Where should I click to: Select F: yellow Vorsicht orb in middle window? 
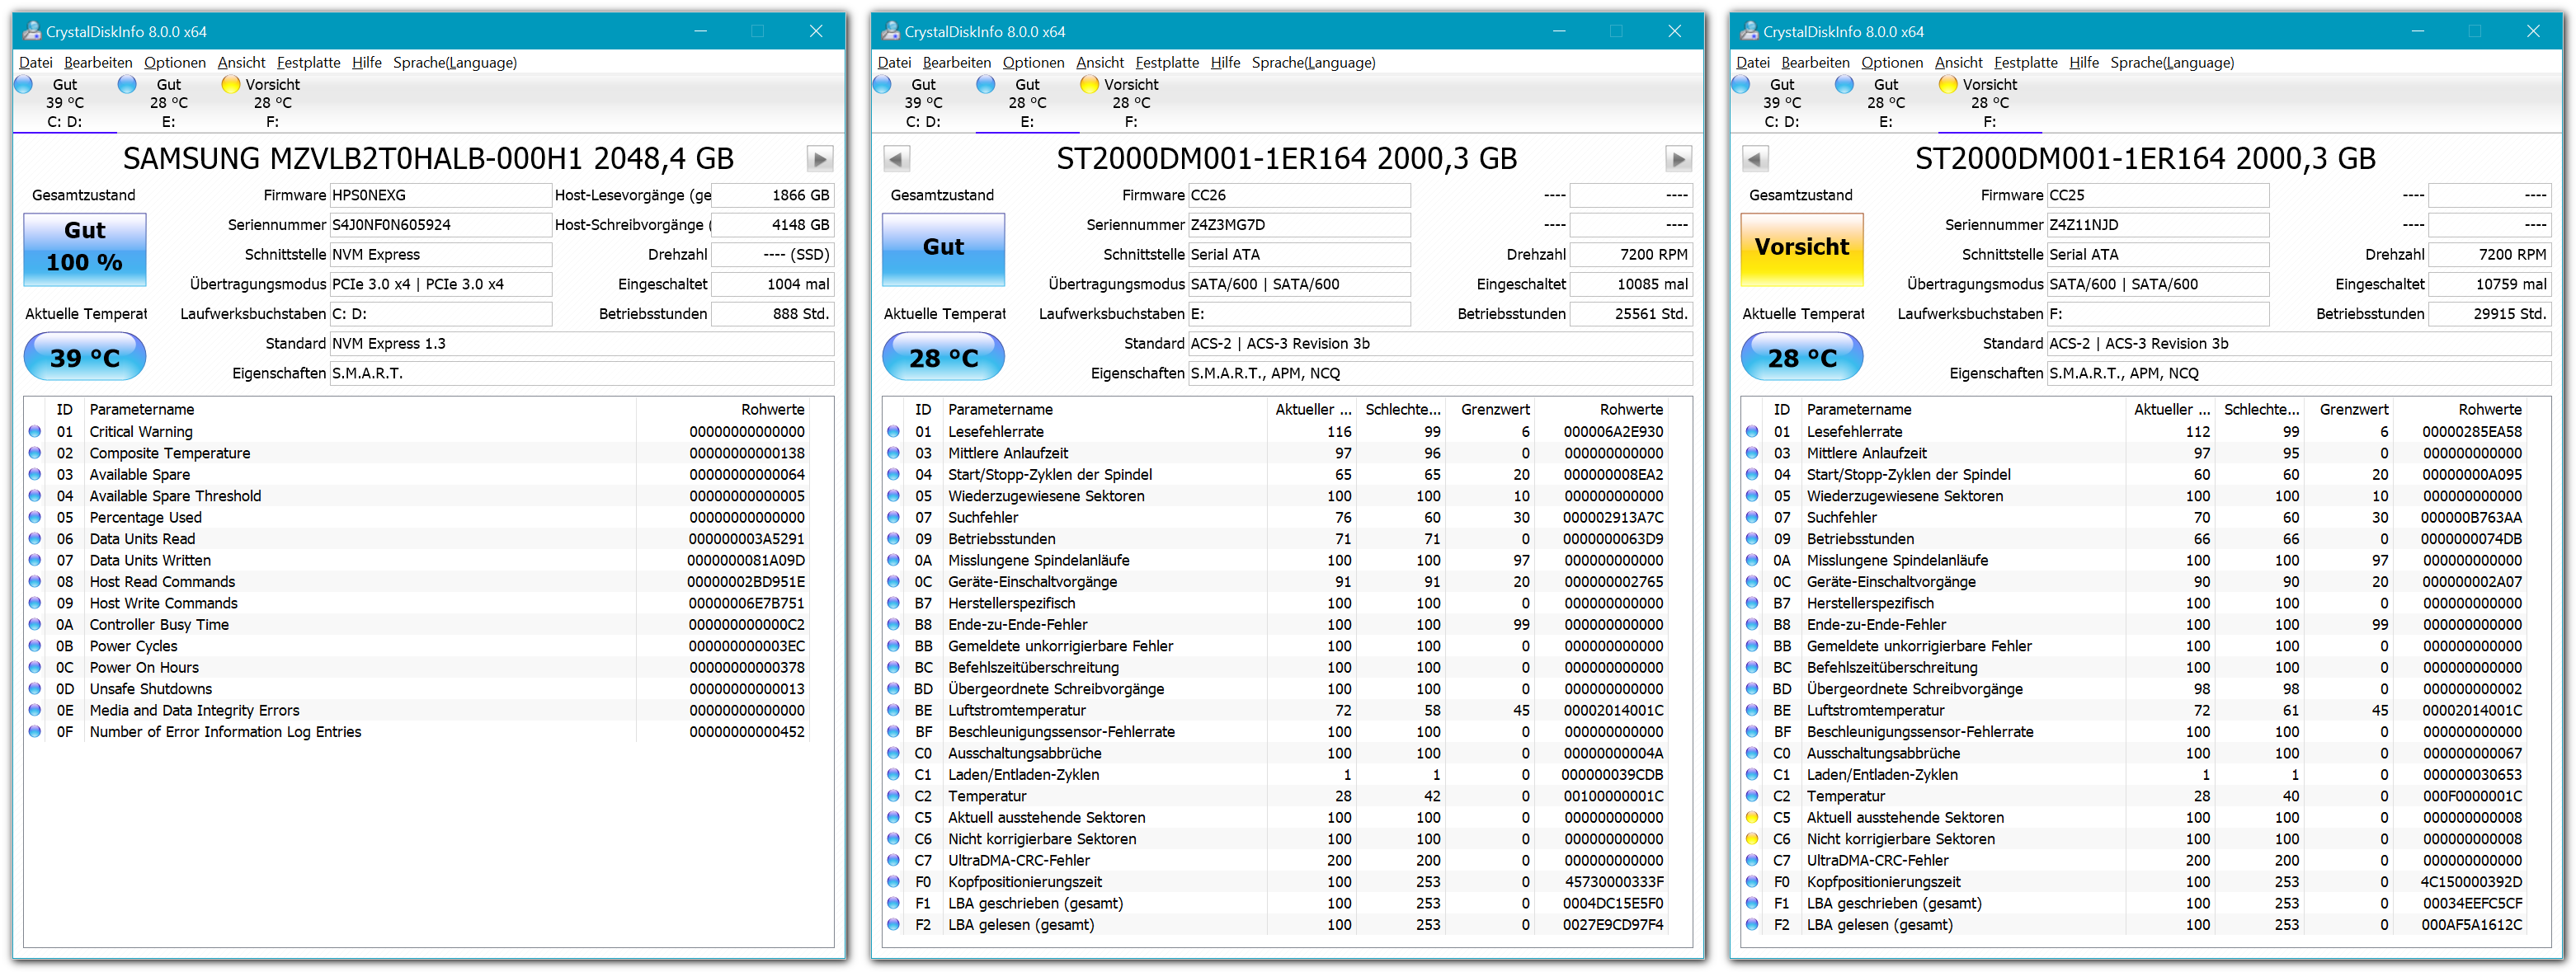tap(1090, 85)
